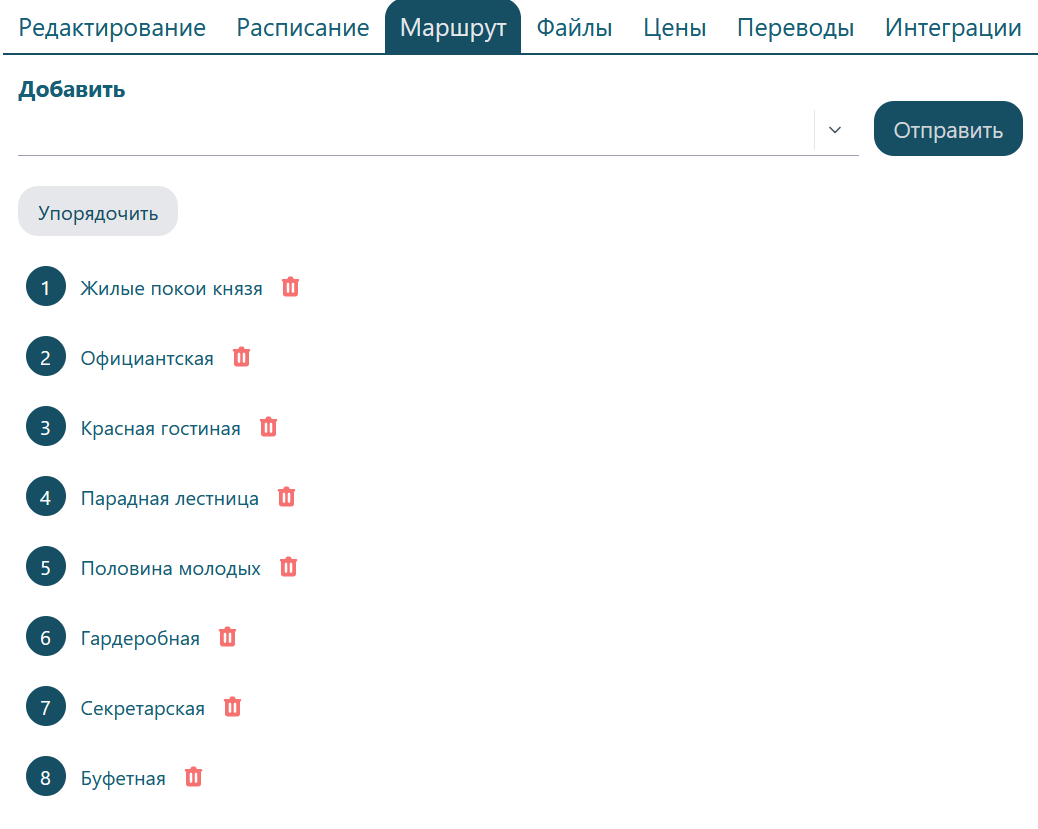
Task: Click the Упорядочить button
Action: (x=98, y=212)
